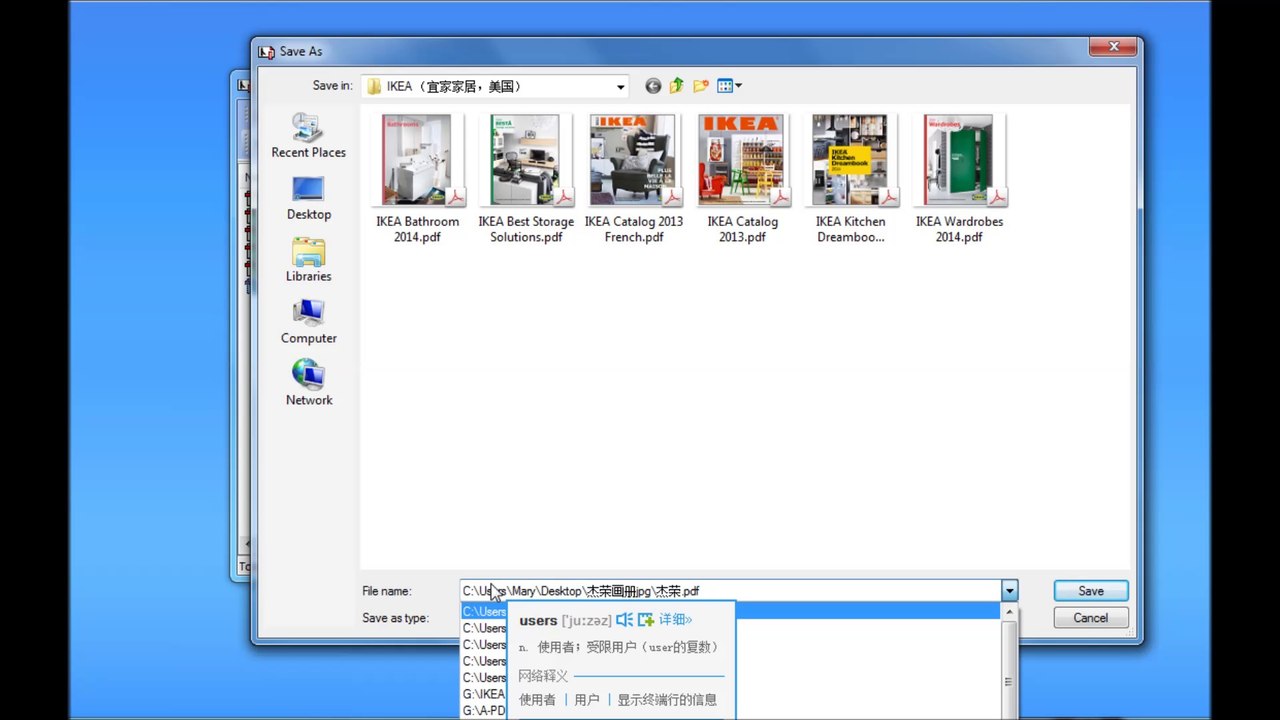
Task: Open Network in the places bar
Action: [x=308, y=384]
